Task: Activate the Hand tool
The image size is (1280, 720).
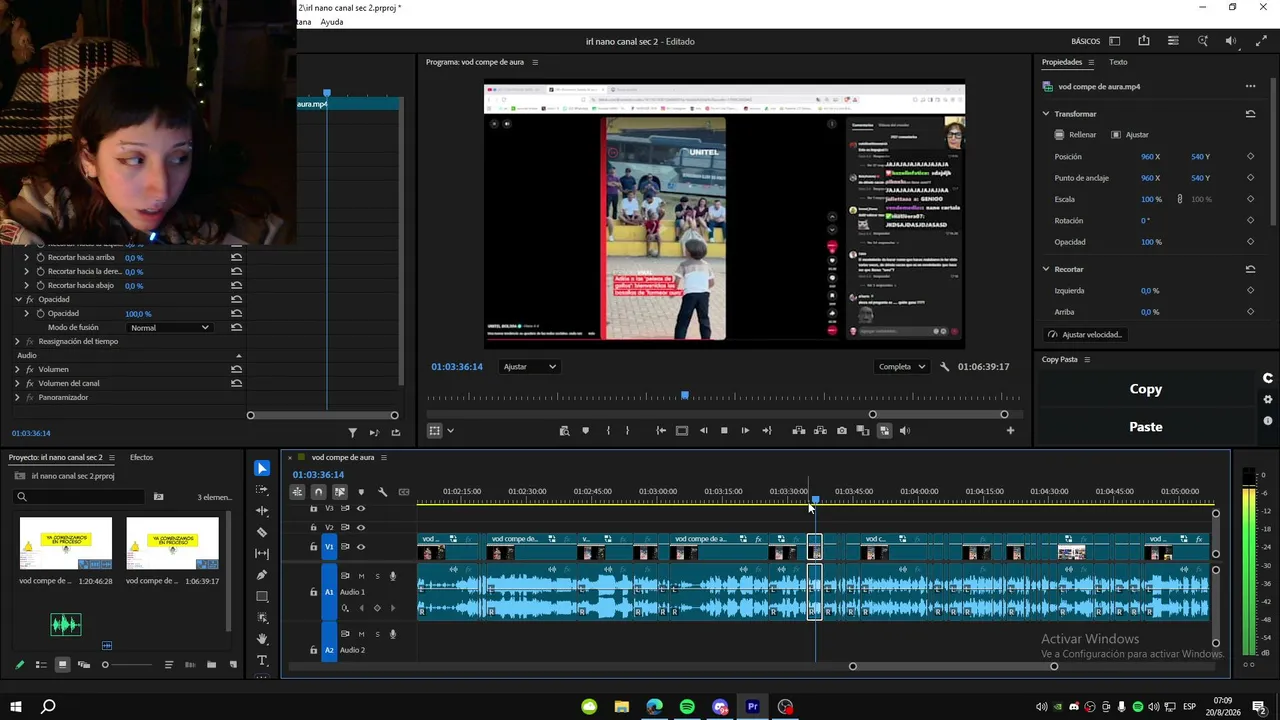Action: click(262, 639)
